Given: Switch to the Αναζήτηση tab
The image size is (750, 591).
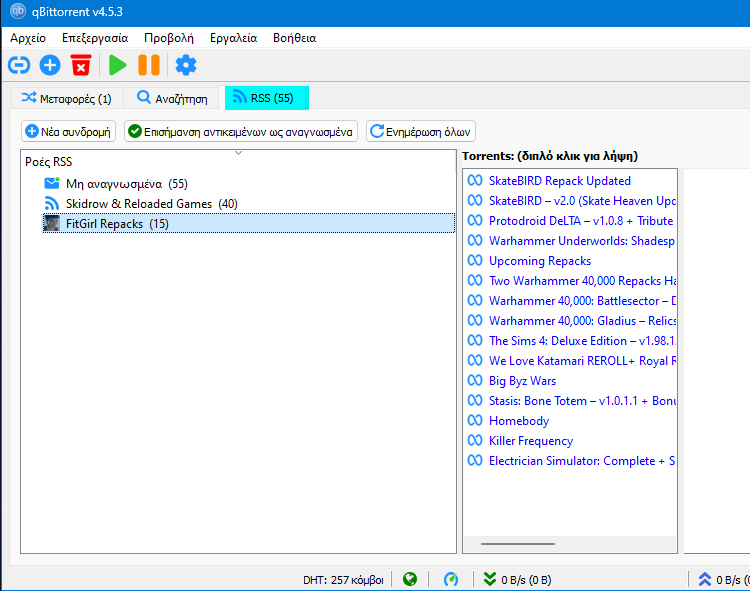Looking at the screenshot, I should pos(172,98).
